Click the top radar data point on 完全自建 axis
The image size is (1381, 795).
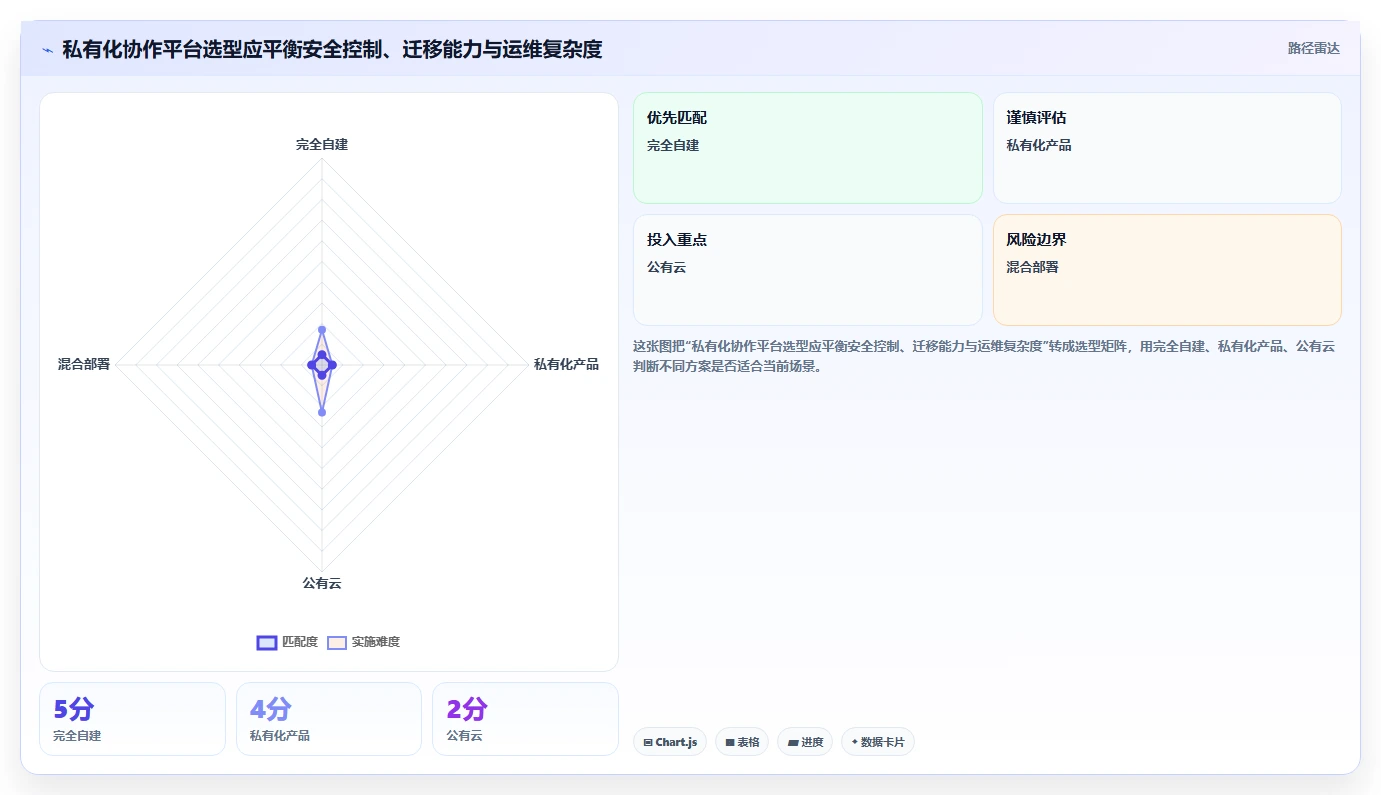[322, 329]
